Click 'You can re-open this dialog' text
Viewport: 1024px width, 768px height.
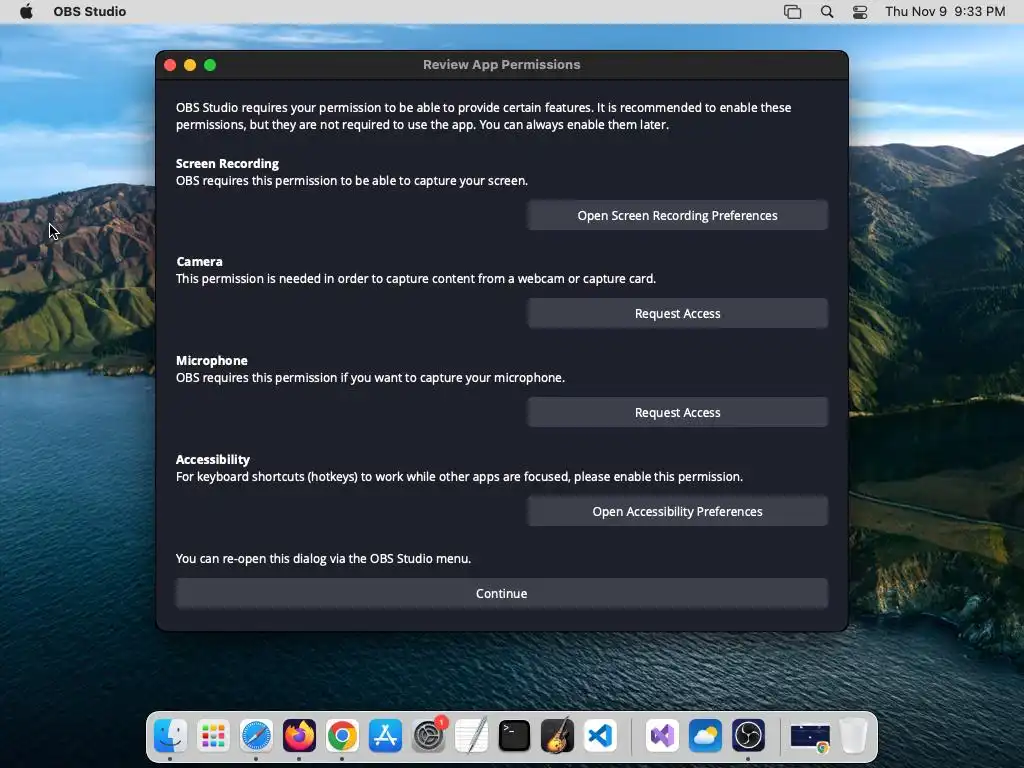coord(323,558)
